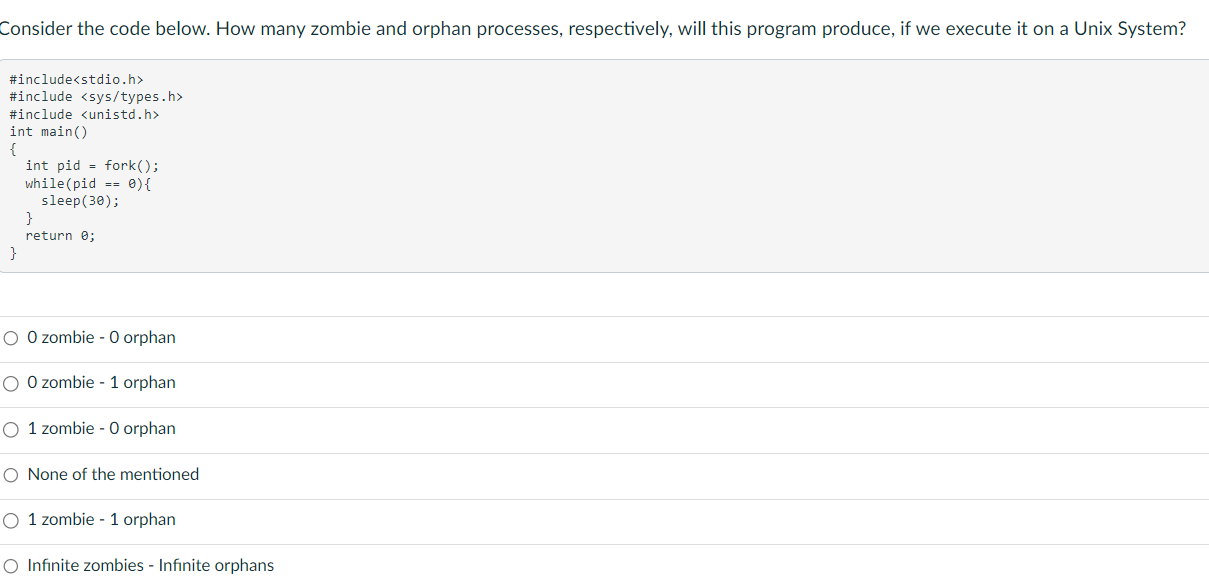Click the "1 zombie - 1 orphan" answer label
The image size is (1209, 588).
(x=101, y=520)
